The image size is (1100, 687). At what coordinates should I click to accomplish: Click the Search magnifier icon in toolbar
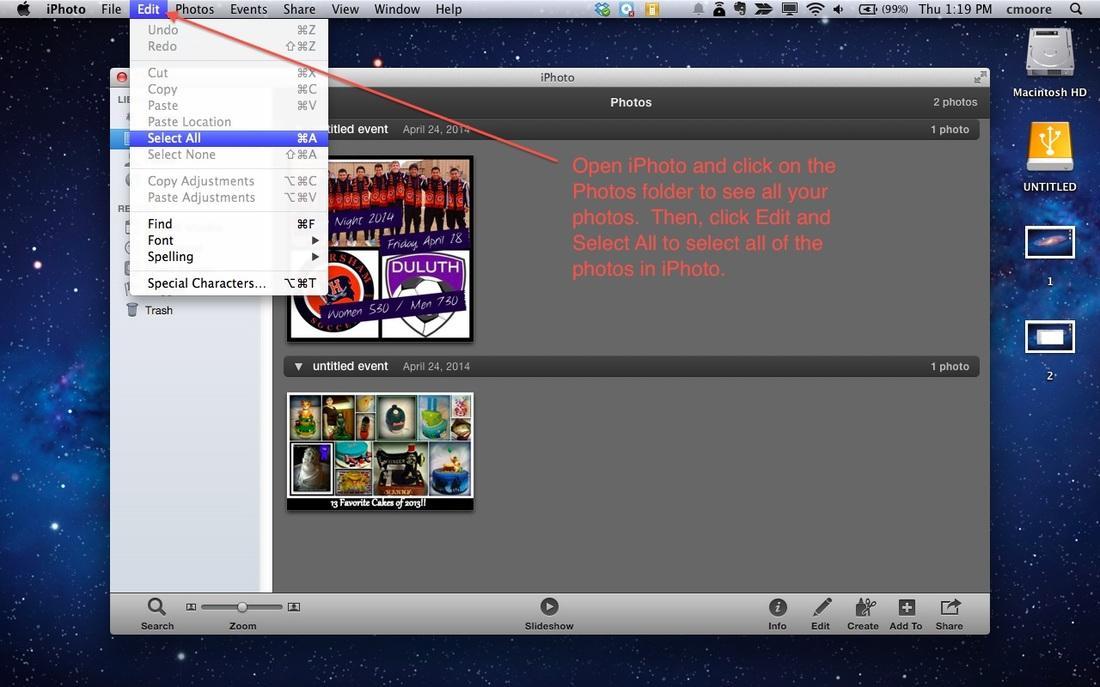[157, 607]
